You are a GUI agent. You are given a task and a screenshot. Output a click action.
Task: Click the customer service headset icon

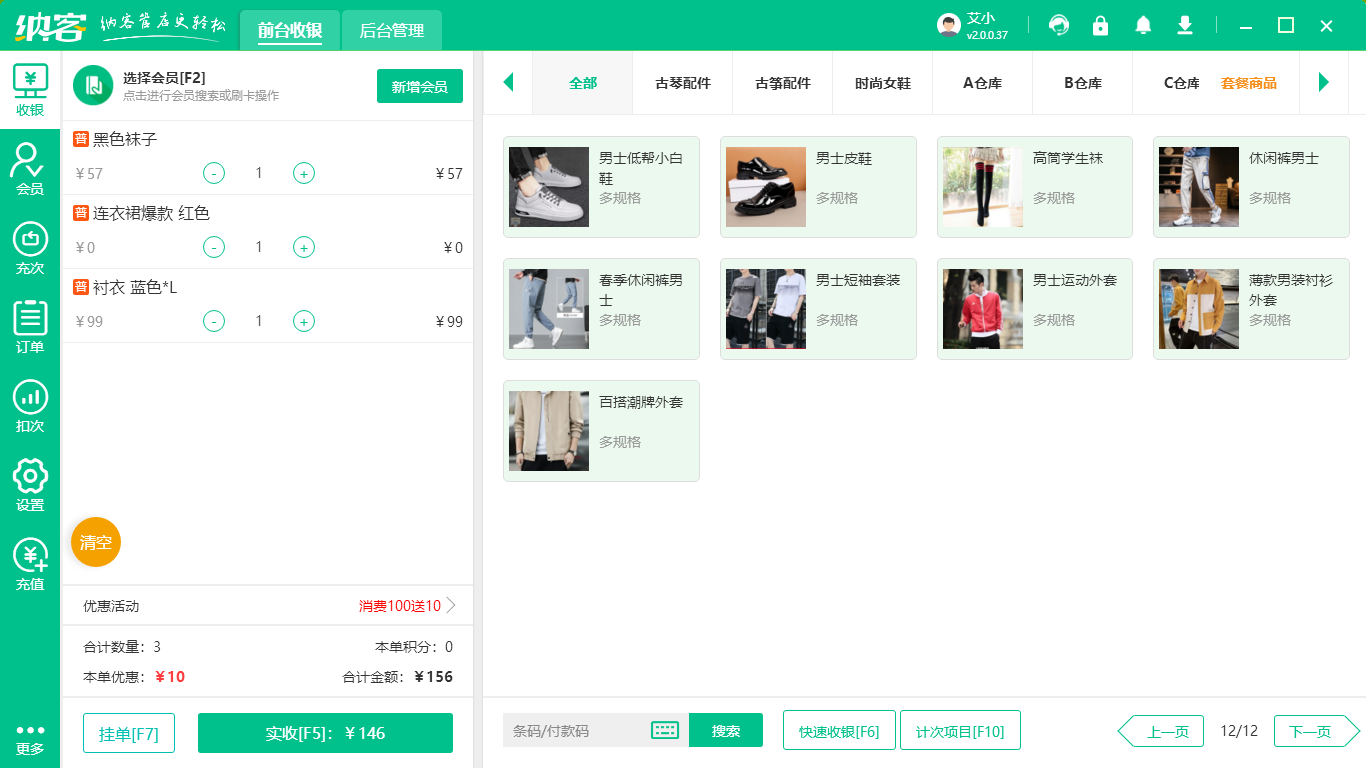(x=1057, y=25)
